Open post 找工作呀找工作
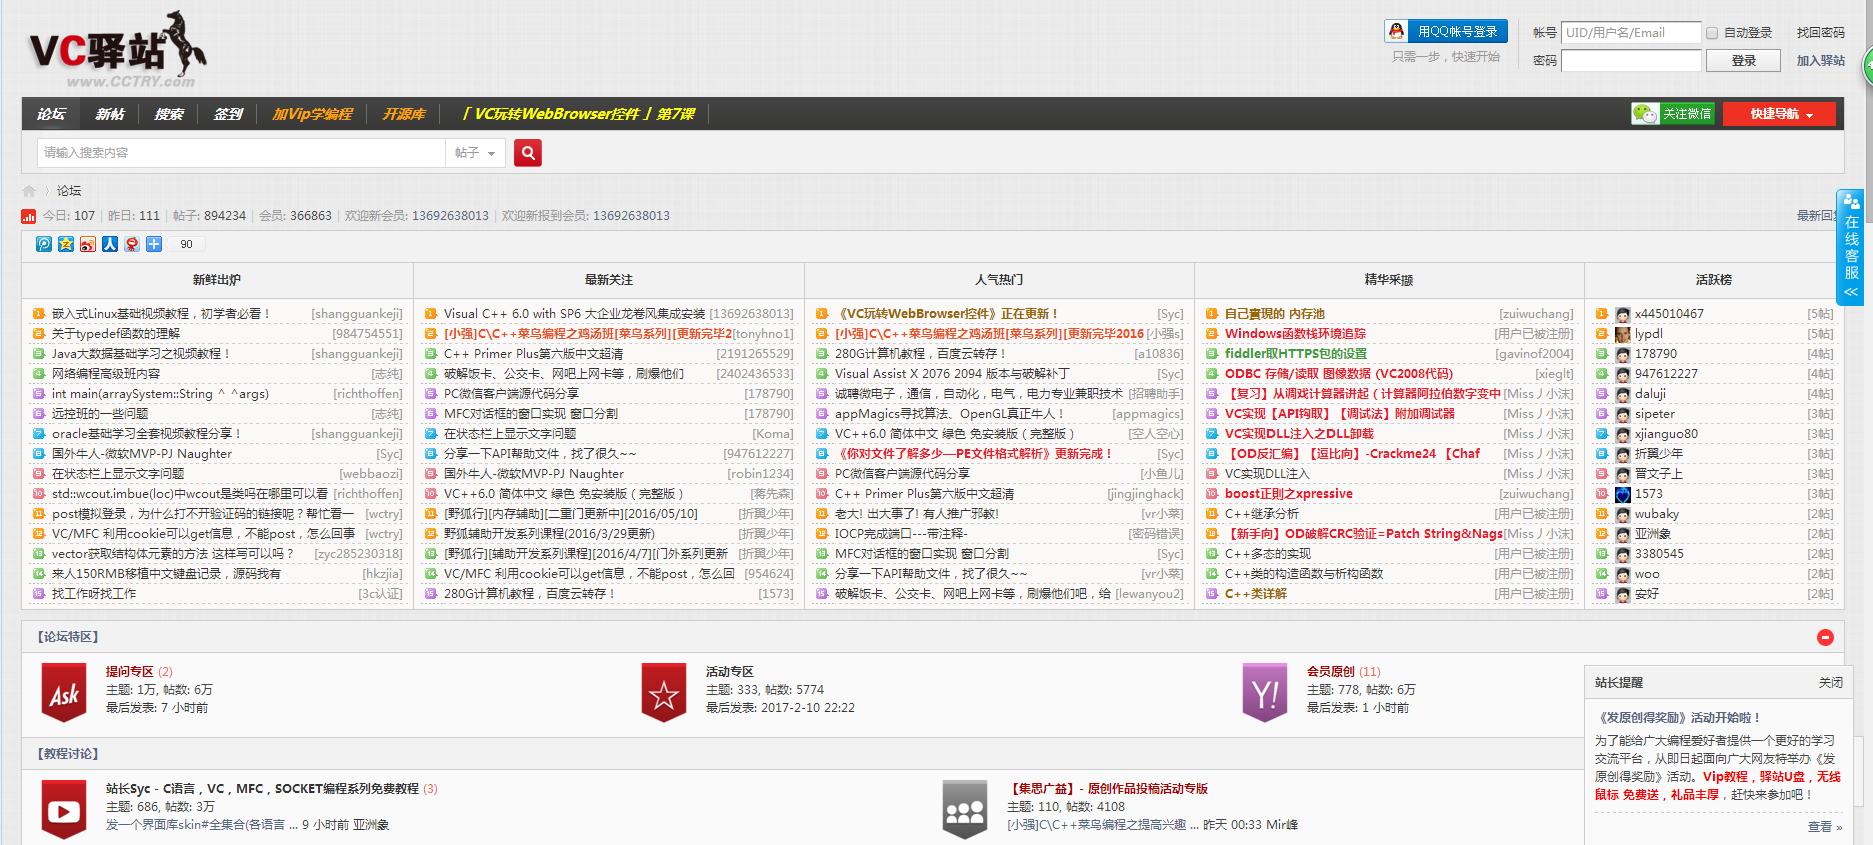1873x845 pixels. click(x=94, y=594)
